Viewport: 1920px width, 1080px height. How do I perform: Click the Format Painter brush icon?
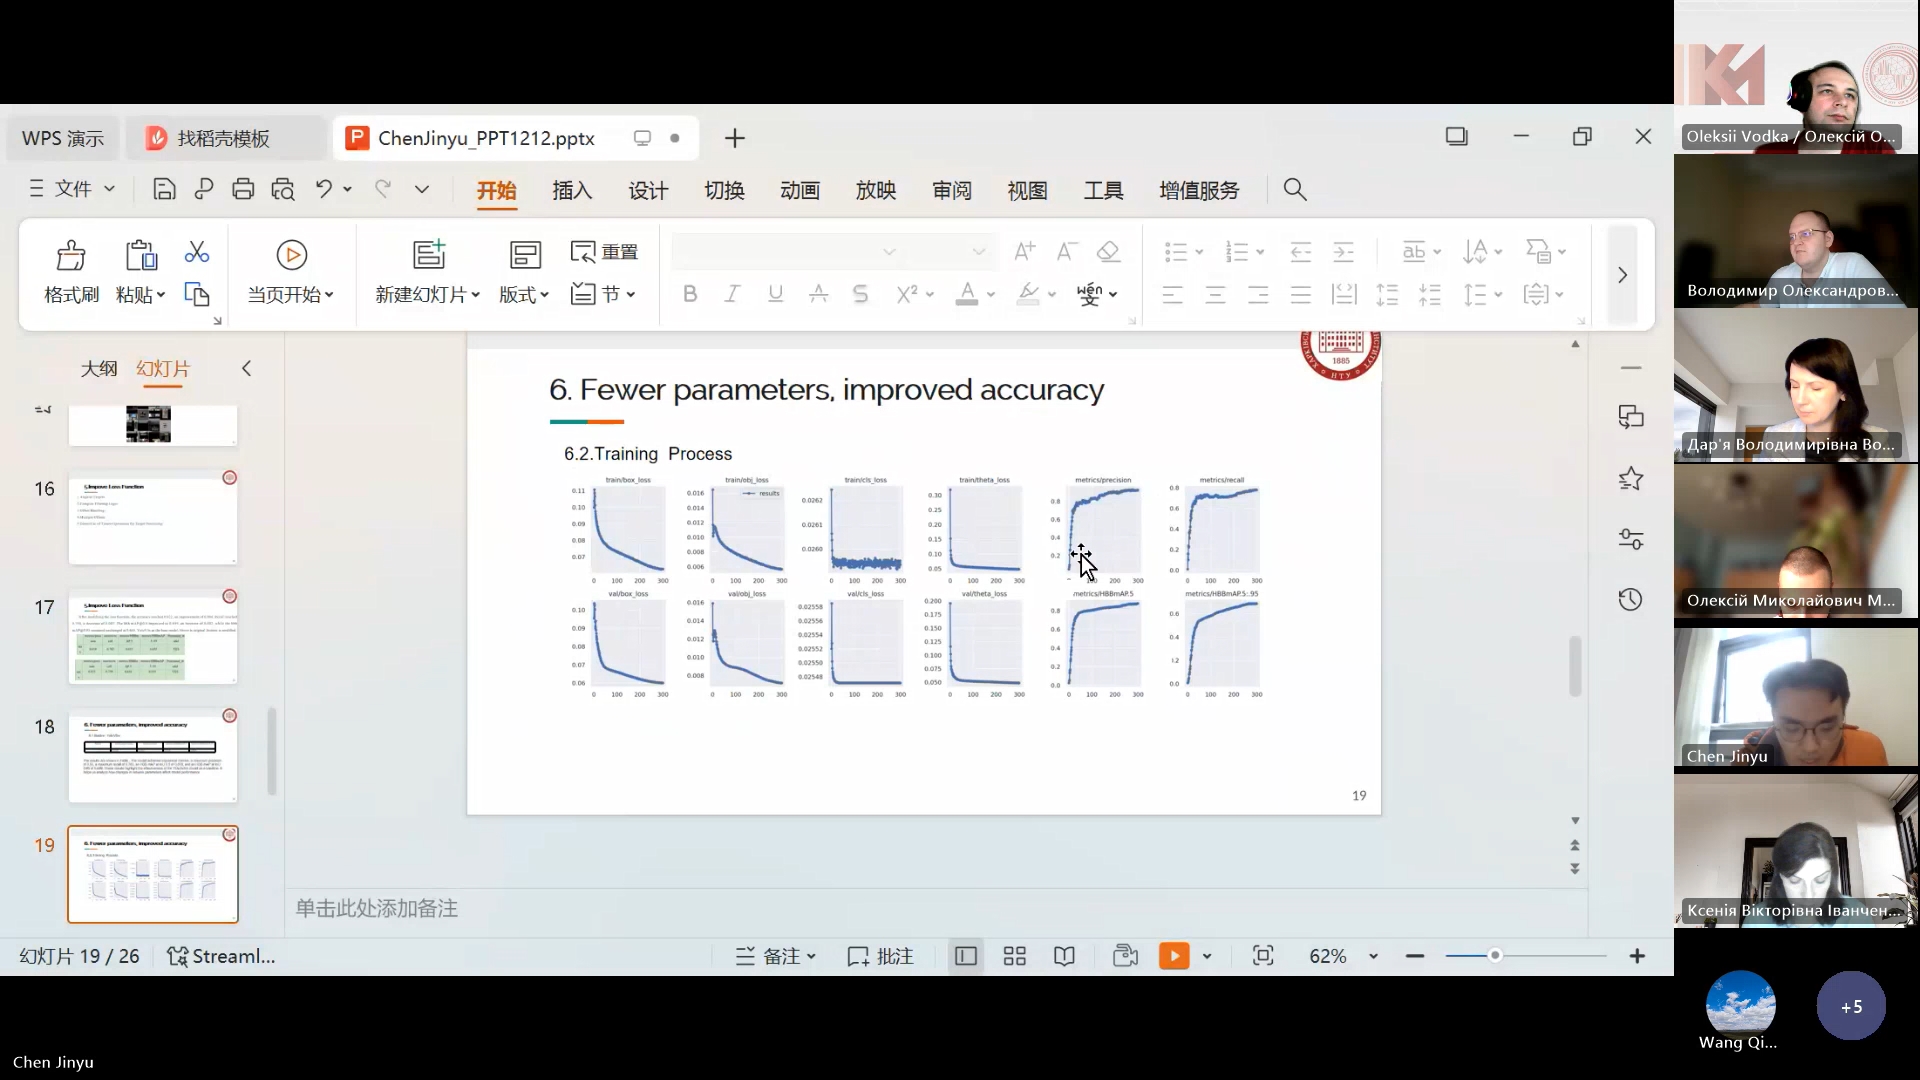71,256
